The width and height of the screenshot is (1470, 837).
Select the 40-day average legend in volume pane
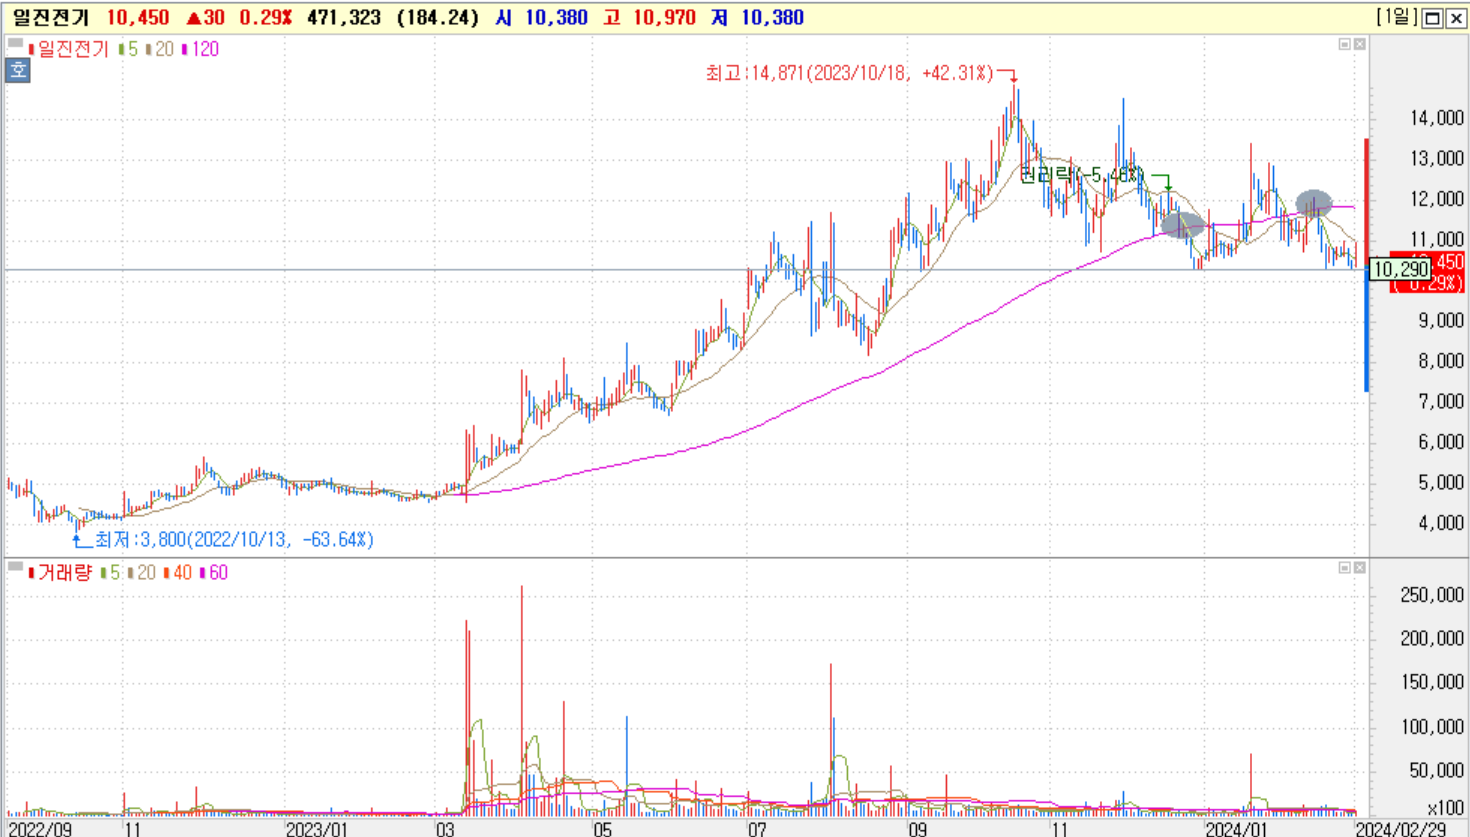(177, 573)
